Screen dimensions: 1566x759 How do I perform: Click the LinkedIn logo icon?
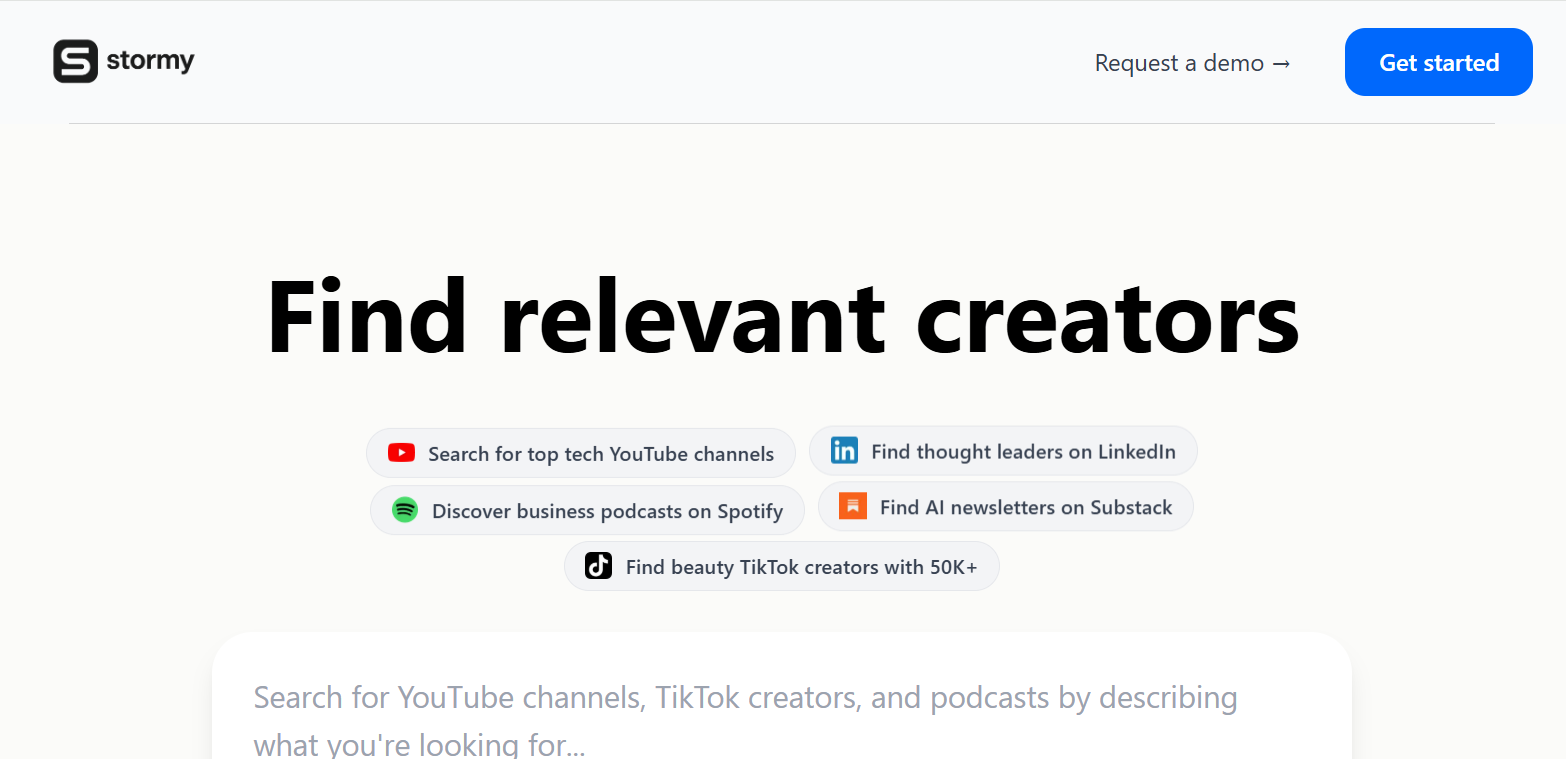pyautogui.click(x=844, y=451)
